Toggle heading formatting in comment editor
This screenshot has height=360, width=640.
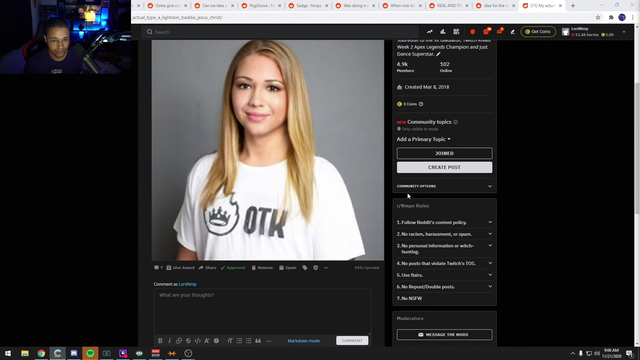point(230,340)
